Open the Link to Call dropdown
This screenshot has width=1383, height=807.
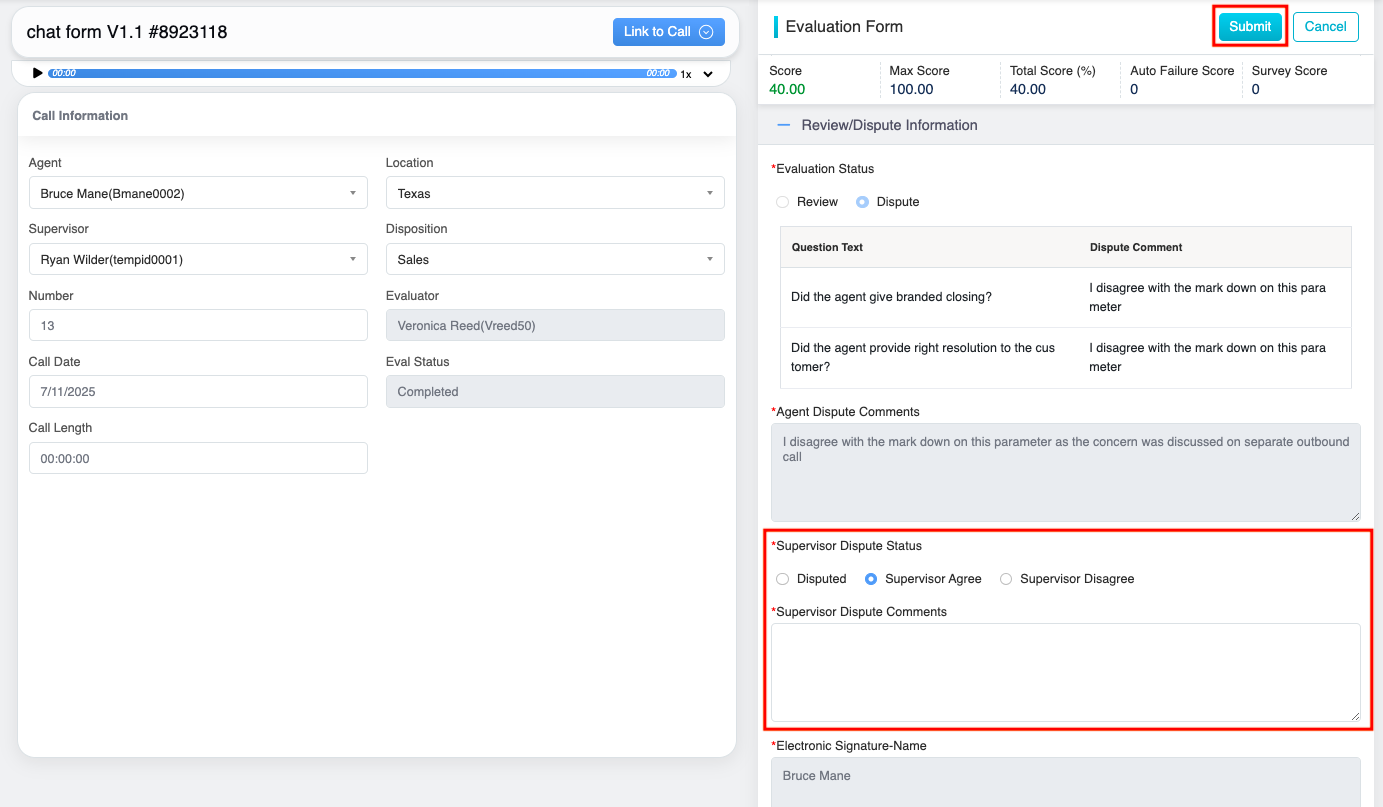[668, 32]
